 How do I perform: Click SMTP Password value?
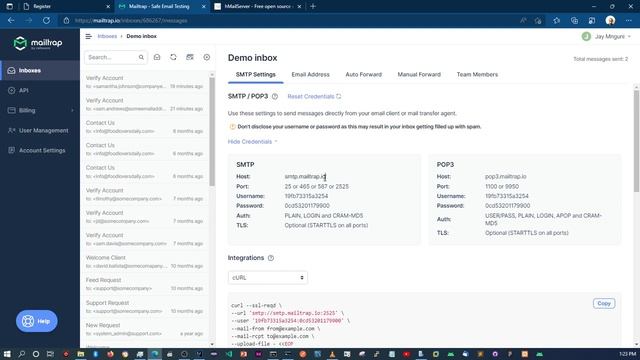[x=307, y=206]
